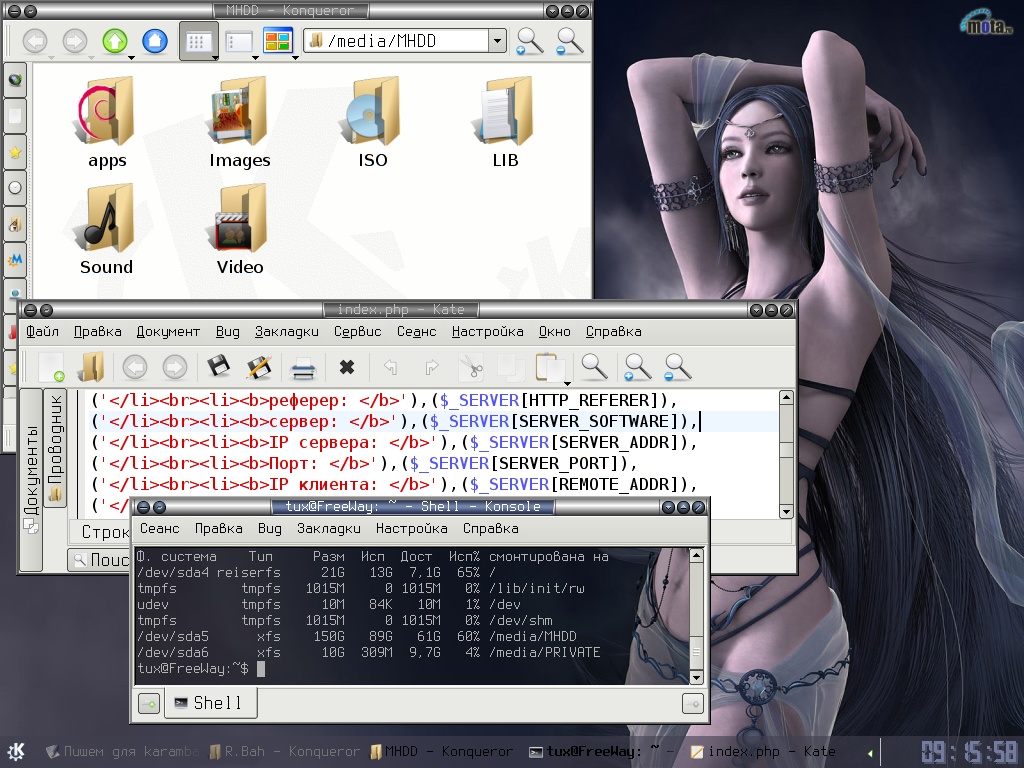Open the Закладки menu in Konsole
Viewport: 1024px width, 768px height.
(328, 528)
